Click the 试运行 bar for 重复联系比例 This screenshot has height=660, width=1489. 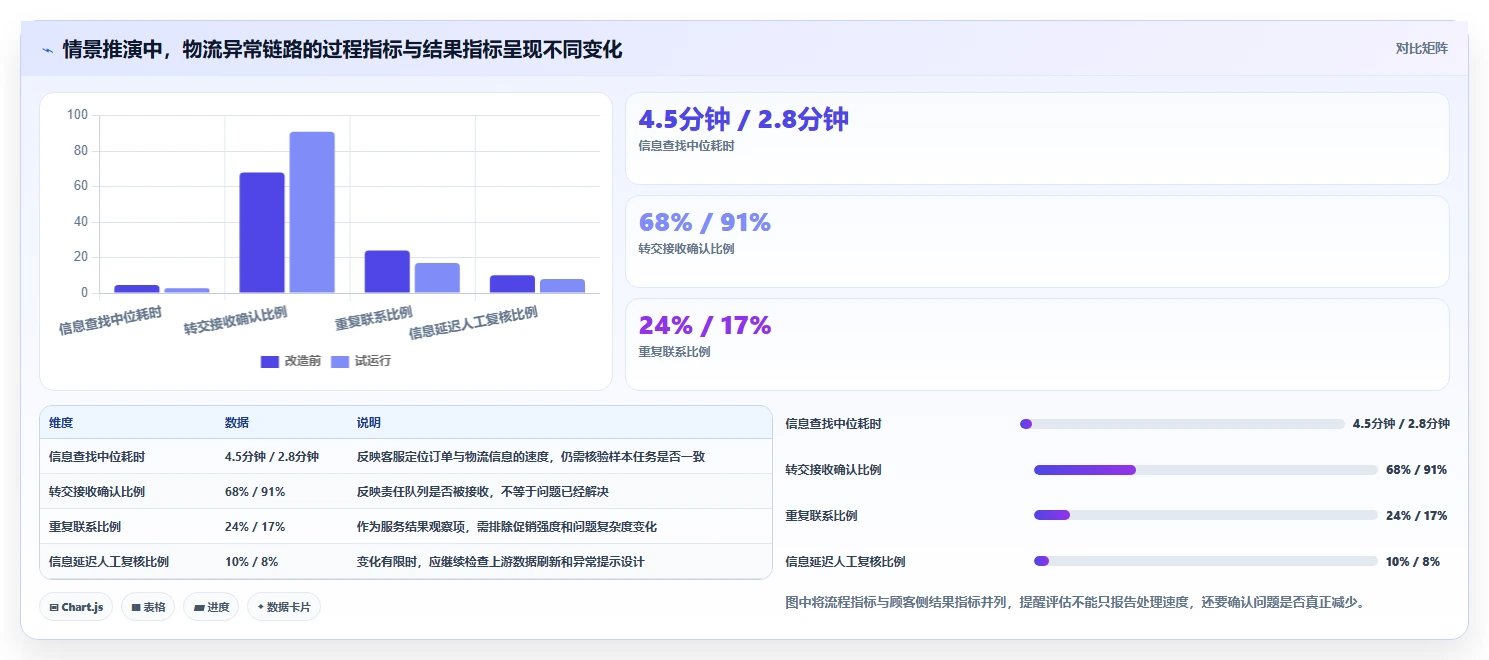pos(437,278)
